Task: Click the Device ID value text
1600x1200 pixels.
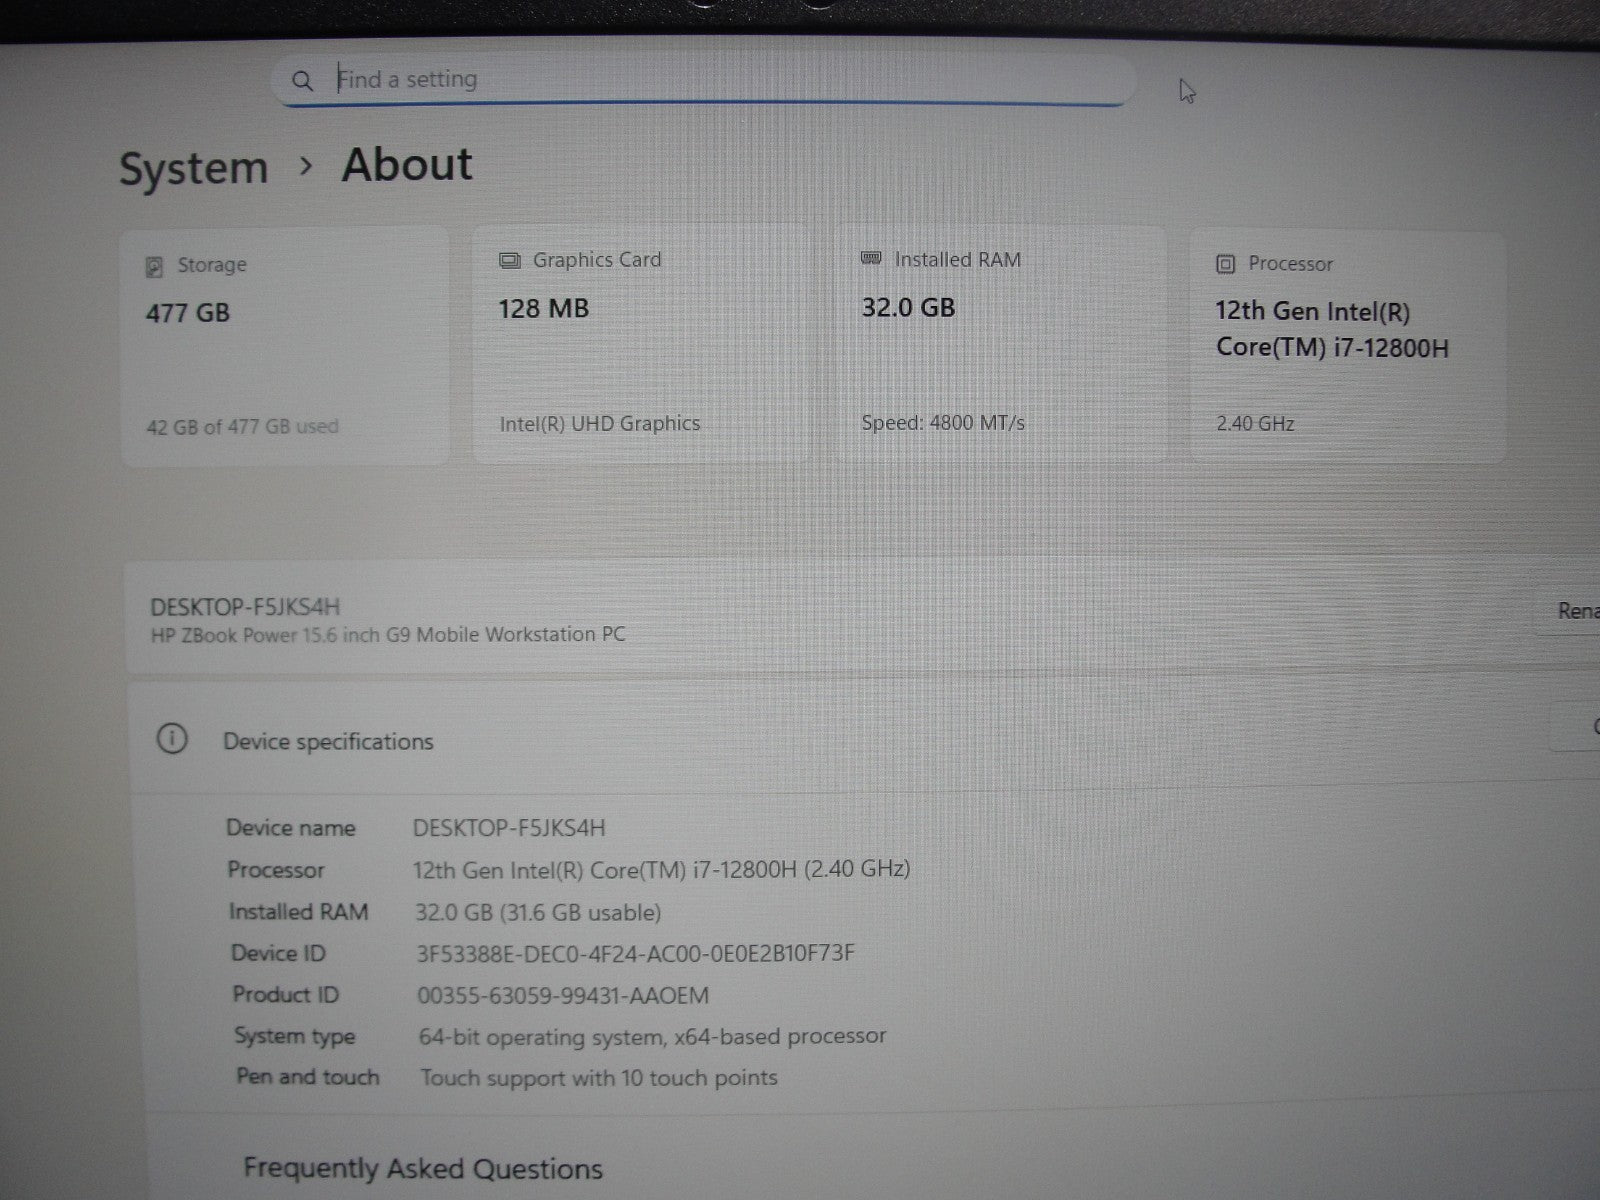Action: coord(636,953)
